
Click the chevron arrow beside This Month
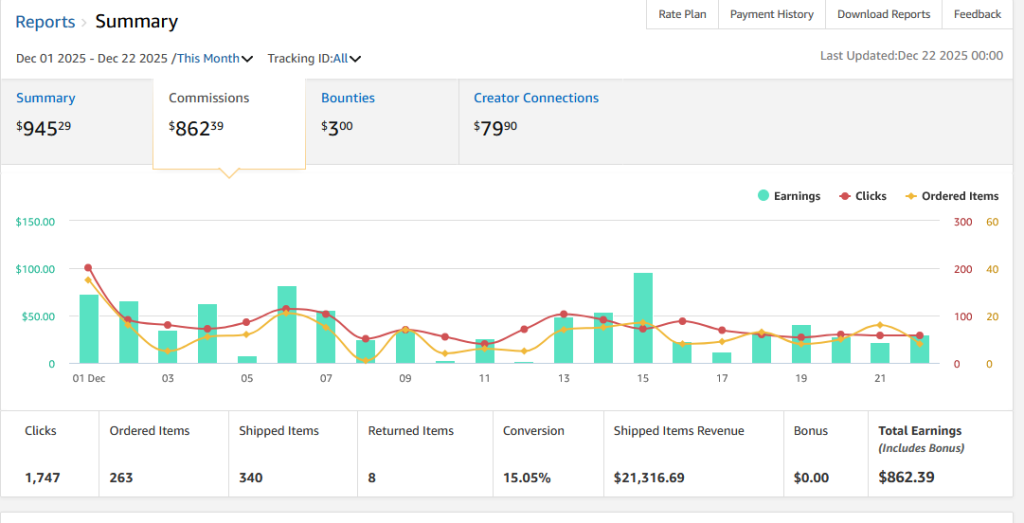(x=247, y=59)
